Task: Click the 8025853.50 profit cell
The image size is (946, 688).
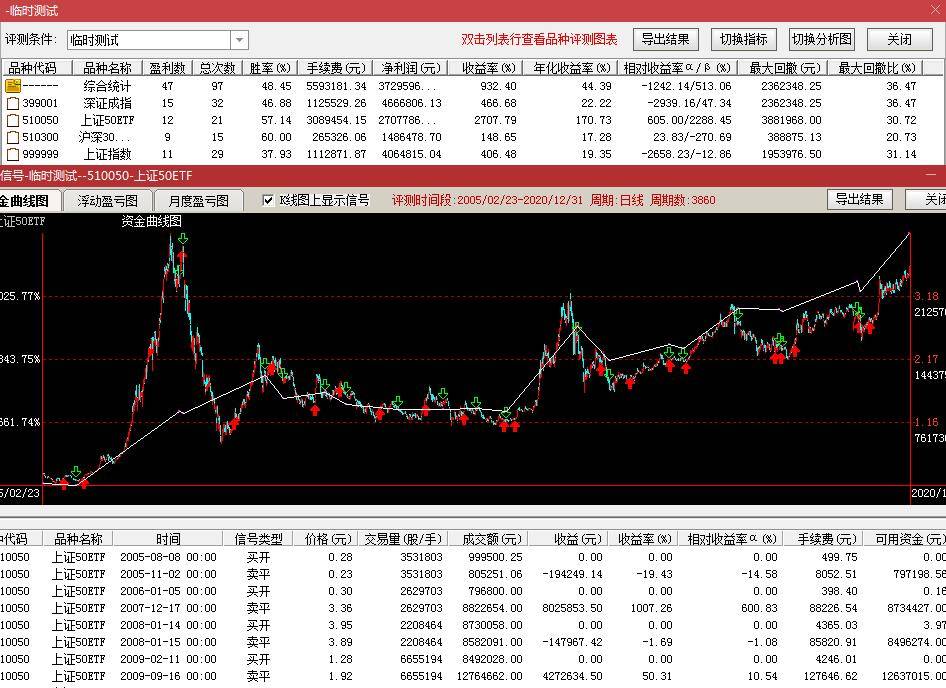Action: point(572,608)
